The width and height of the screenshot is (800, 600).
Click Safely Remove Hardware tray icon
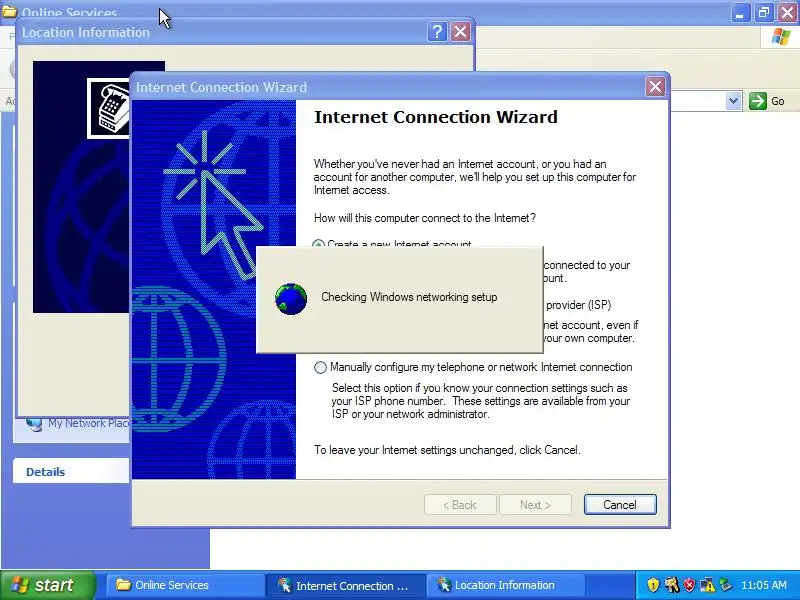click(726, 585)
